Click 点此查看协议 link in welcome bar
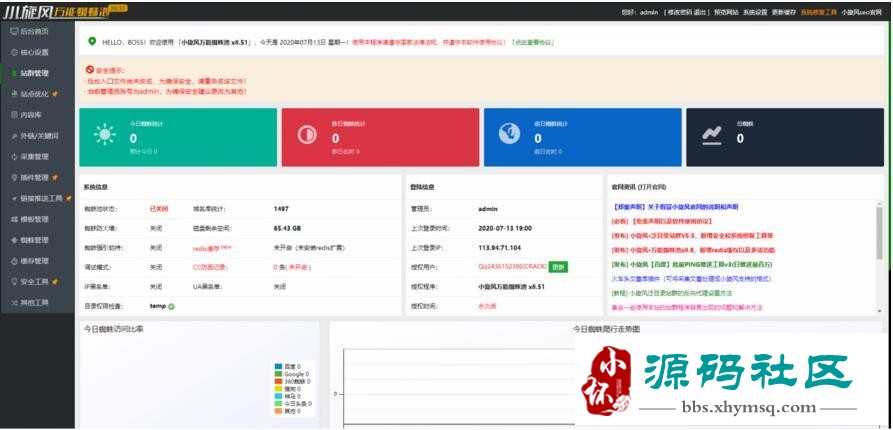 point(533,42)
